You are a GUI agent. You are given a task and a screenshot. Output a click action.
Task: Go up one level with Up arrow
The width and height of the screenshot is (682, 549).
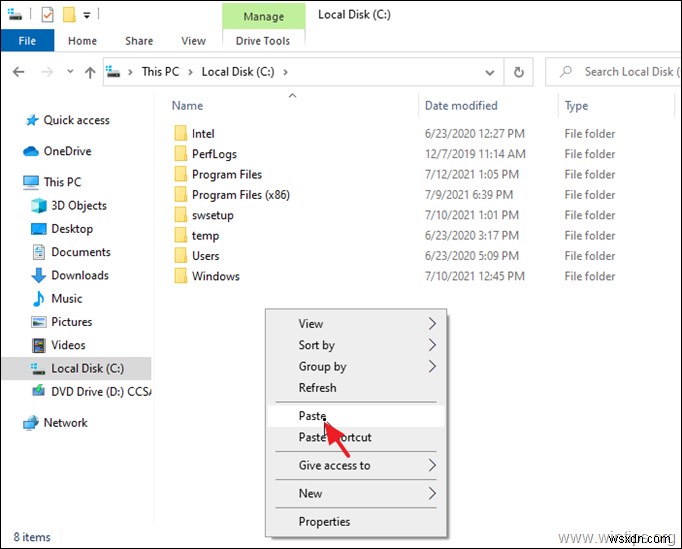click(90, 72)
